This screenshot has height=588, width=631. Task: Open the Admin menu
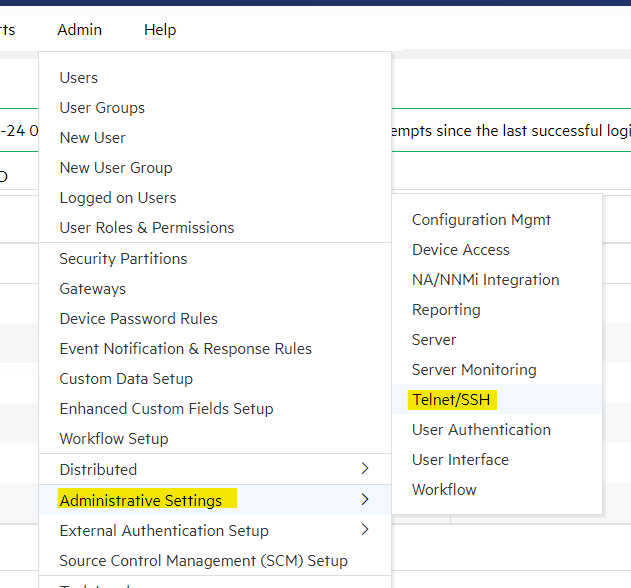pos(79,30)
